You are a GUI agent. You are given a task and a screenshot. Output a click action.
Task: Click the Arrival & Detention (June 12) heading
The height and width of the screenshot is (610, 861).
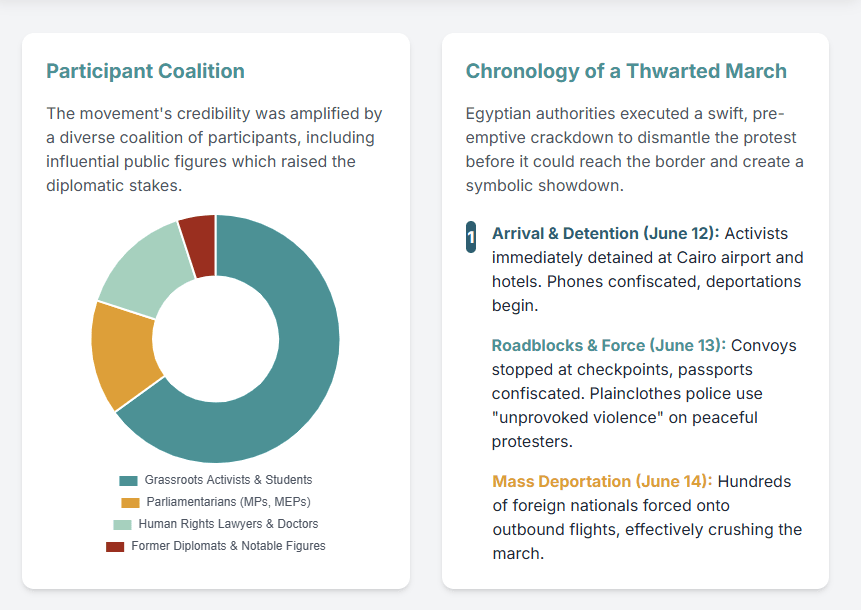(x=604, y=233)
